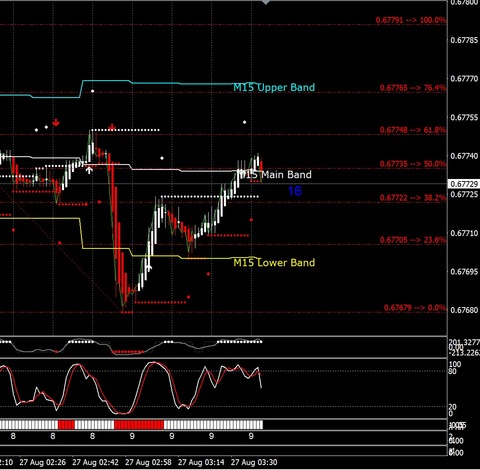
Task: Select the 0.67765 76.4% Fibonacci label
Action: tap(413, 88)
